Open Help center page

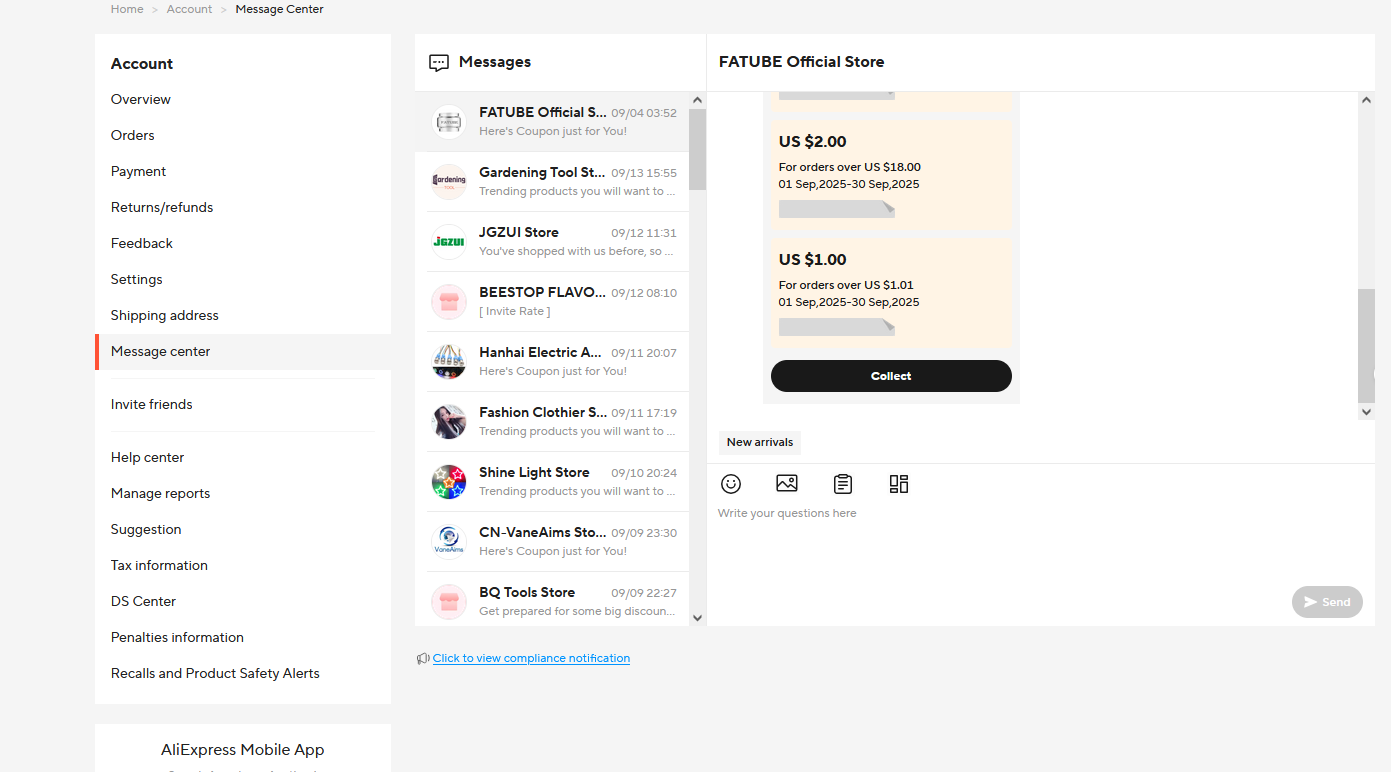click(148, 457)
